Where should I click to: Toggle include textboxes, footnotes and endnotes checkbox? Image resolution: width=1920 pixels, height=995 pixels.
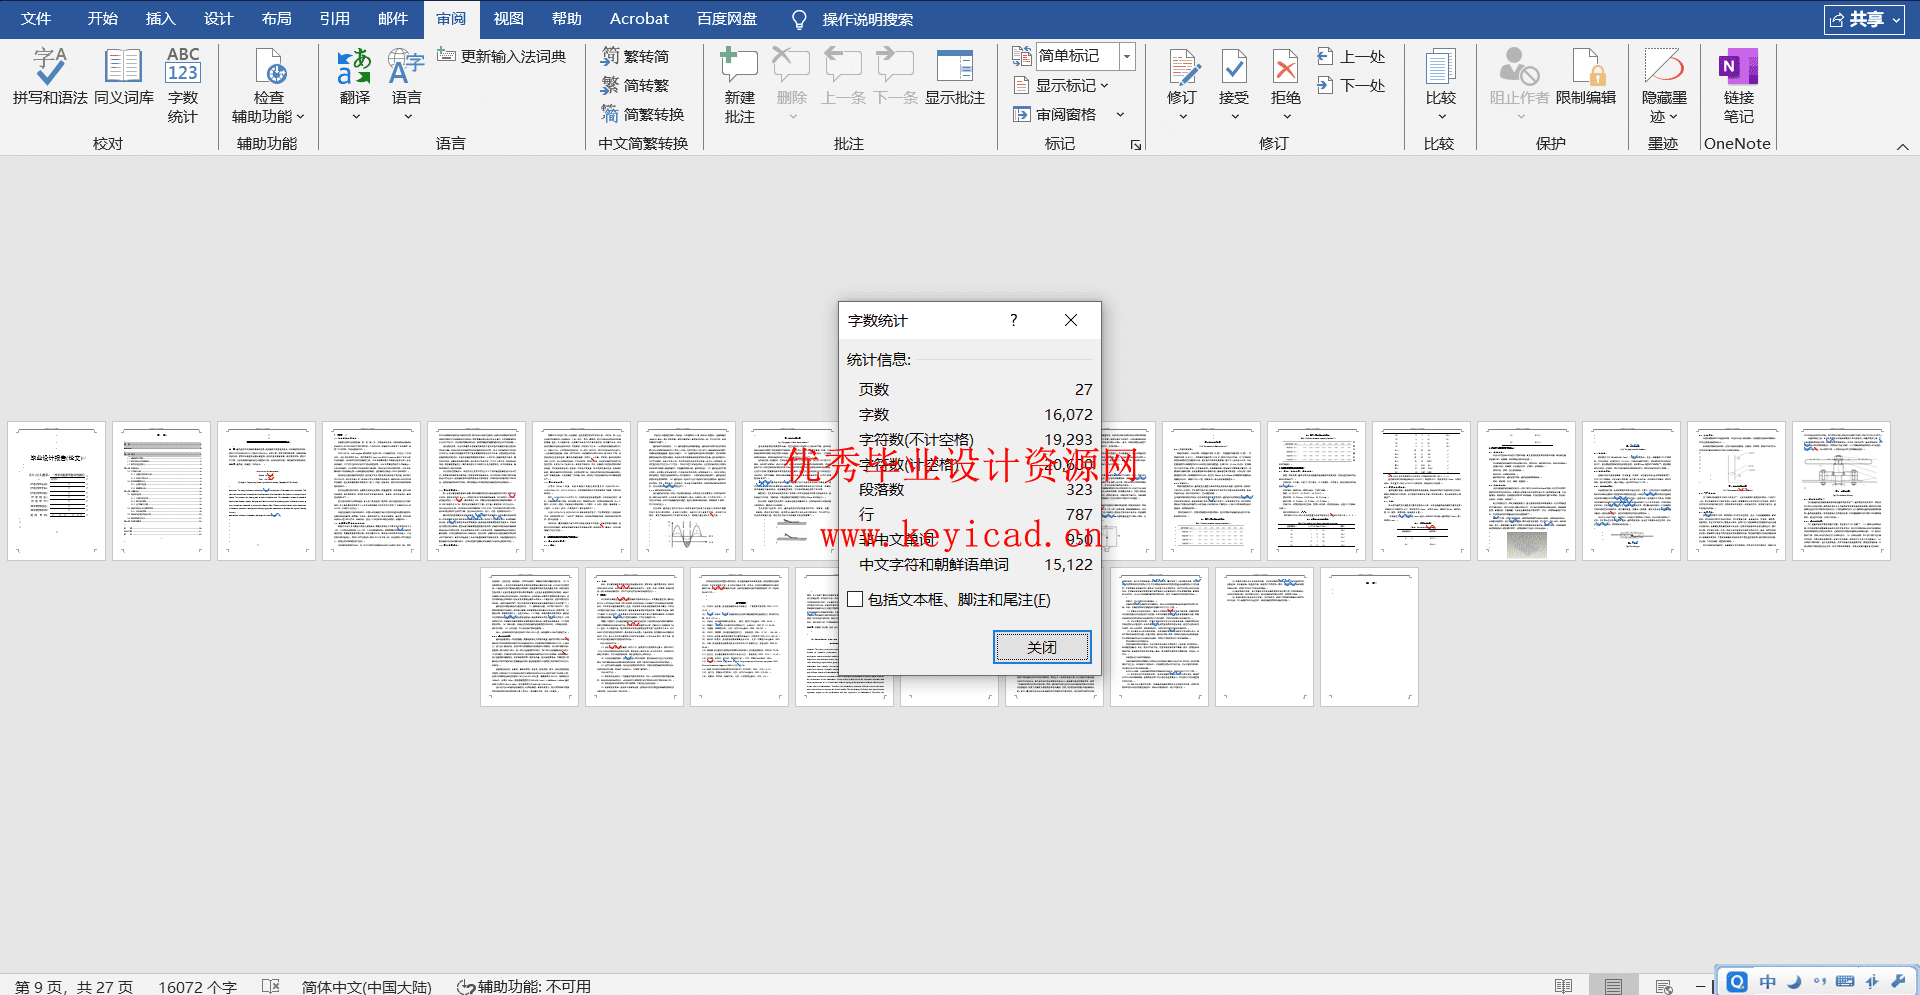point(855,599)
